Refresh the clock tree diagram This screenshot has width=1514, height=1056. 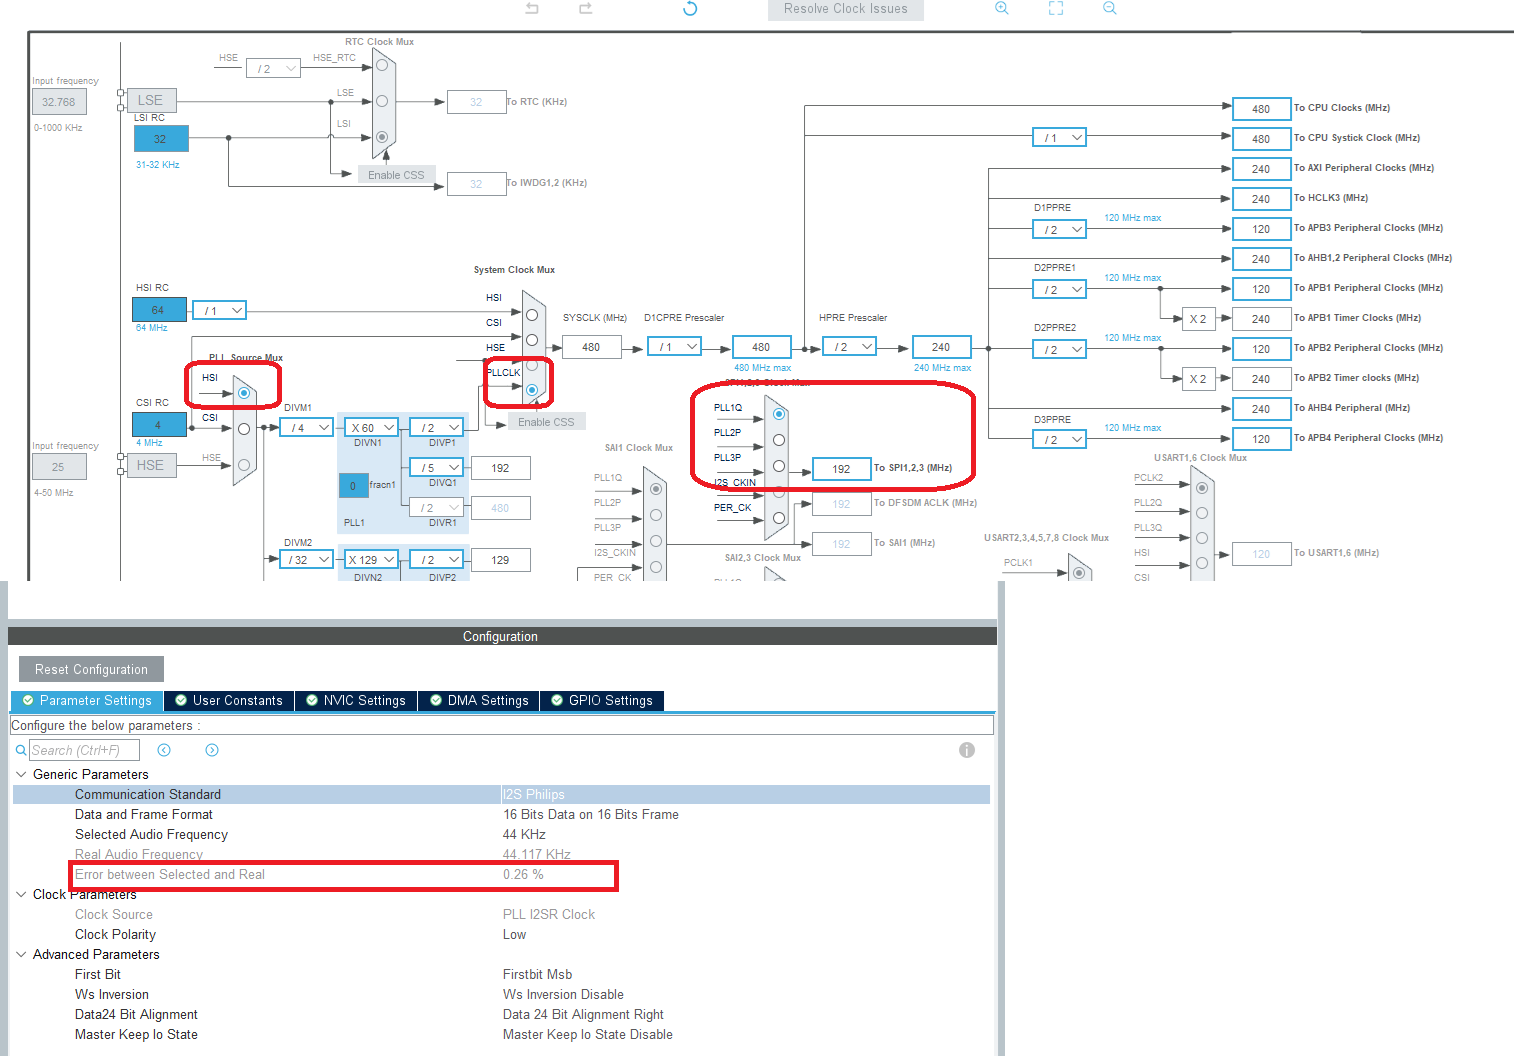(x=690, y=9)
